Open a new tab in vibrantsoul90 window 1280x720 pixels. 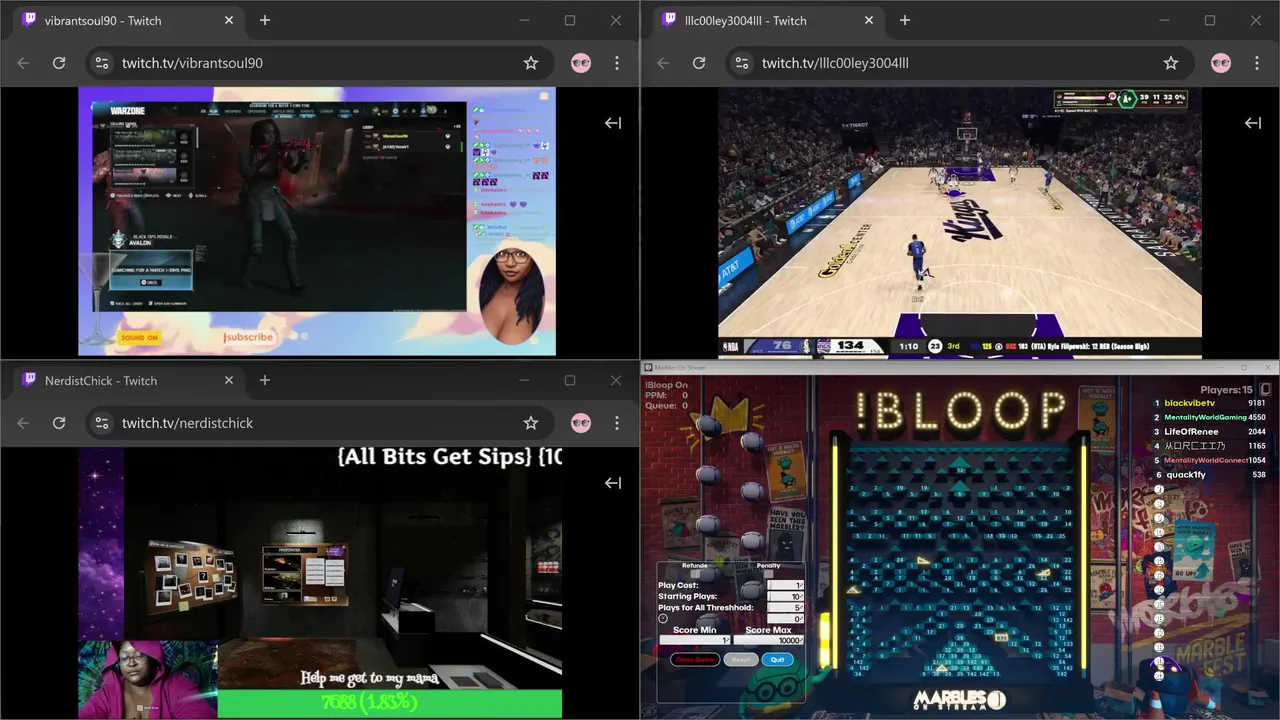coord(265,20)
